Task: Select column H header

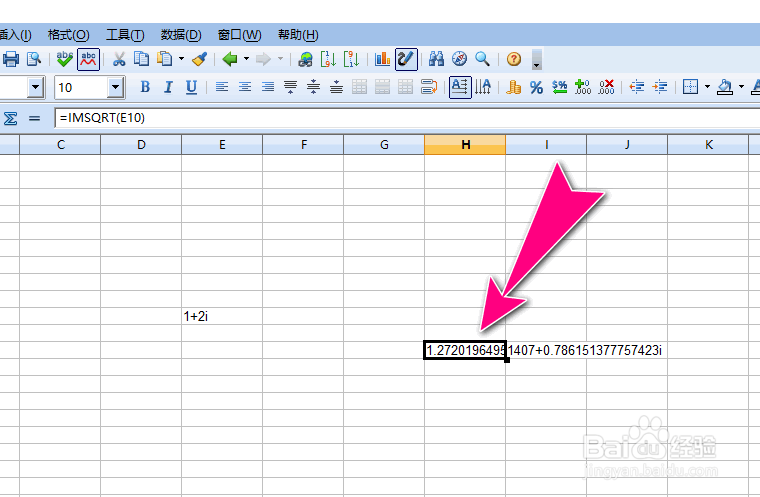Action: coord(465,144)
